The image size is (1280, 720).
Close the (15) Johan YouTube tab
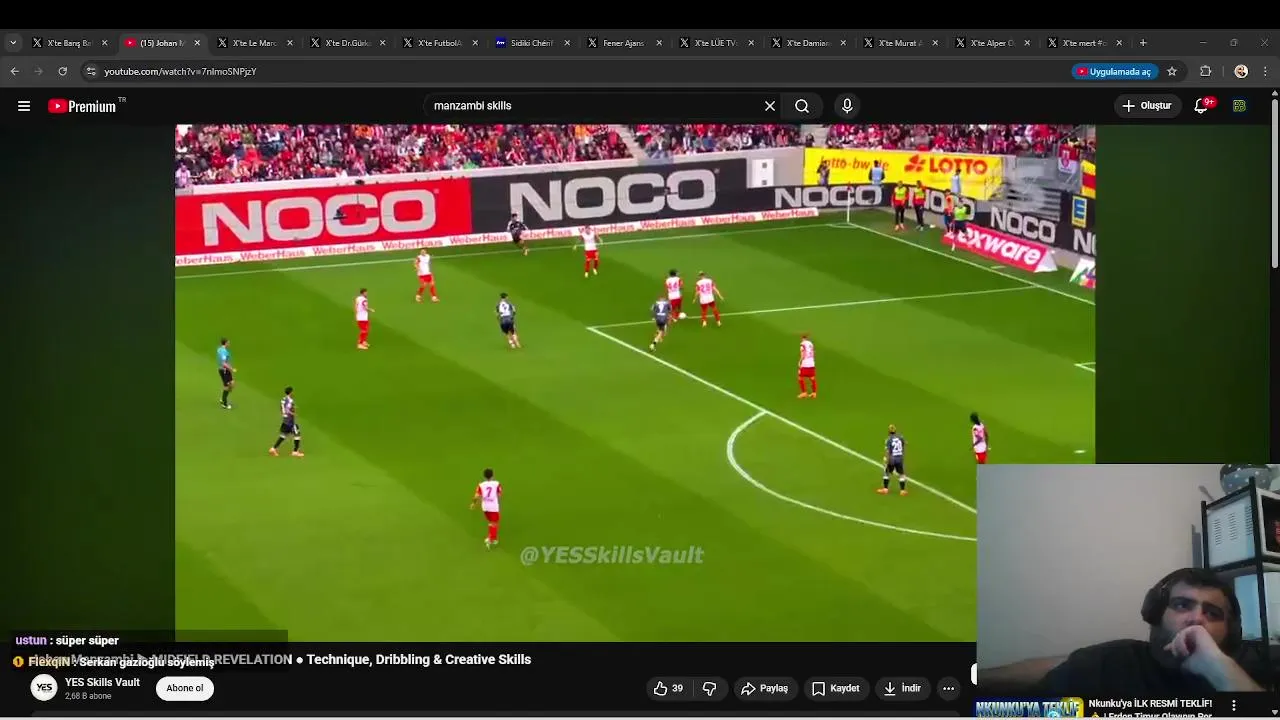click(x=197, y=43)
